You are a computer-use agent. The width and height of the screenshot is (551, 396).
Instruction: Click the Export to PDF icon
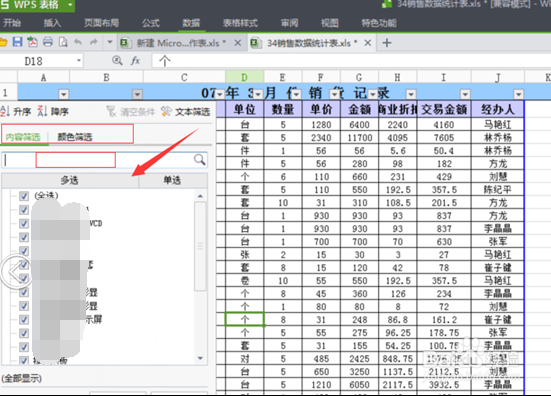coord(32,42)
